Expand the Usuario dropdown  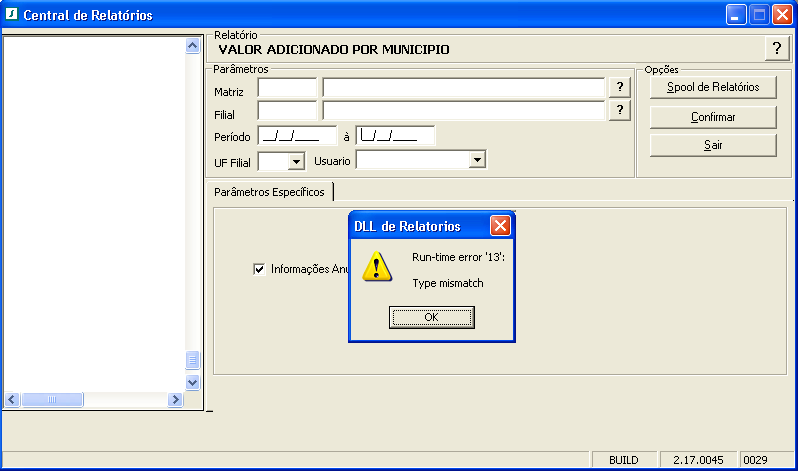pyautogui.click(x=477, y=160)
